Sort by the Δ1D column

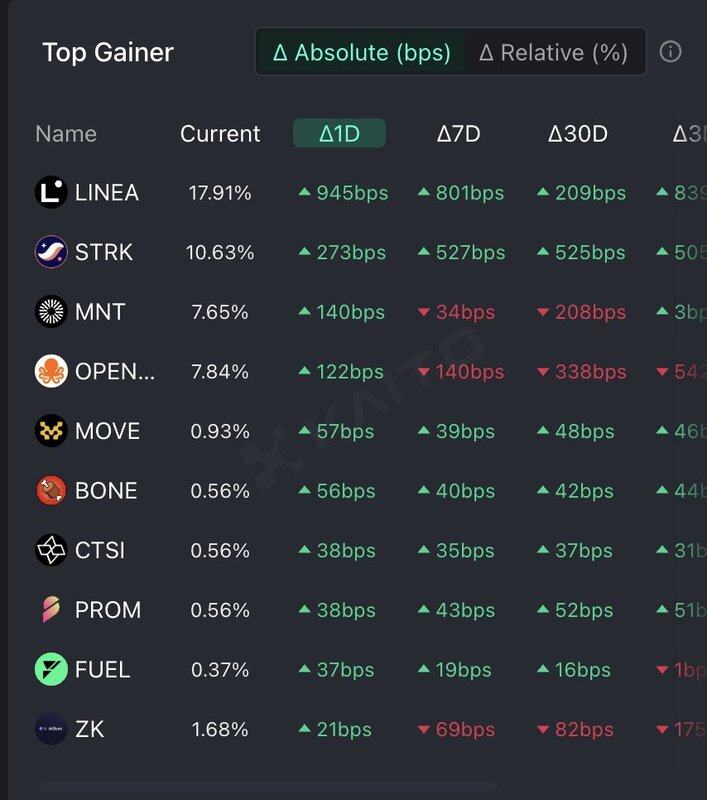tap(339, 134)
